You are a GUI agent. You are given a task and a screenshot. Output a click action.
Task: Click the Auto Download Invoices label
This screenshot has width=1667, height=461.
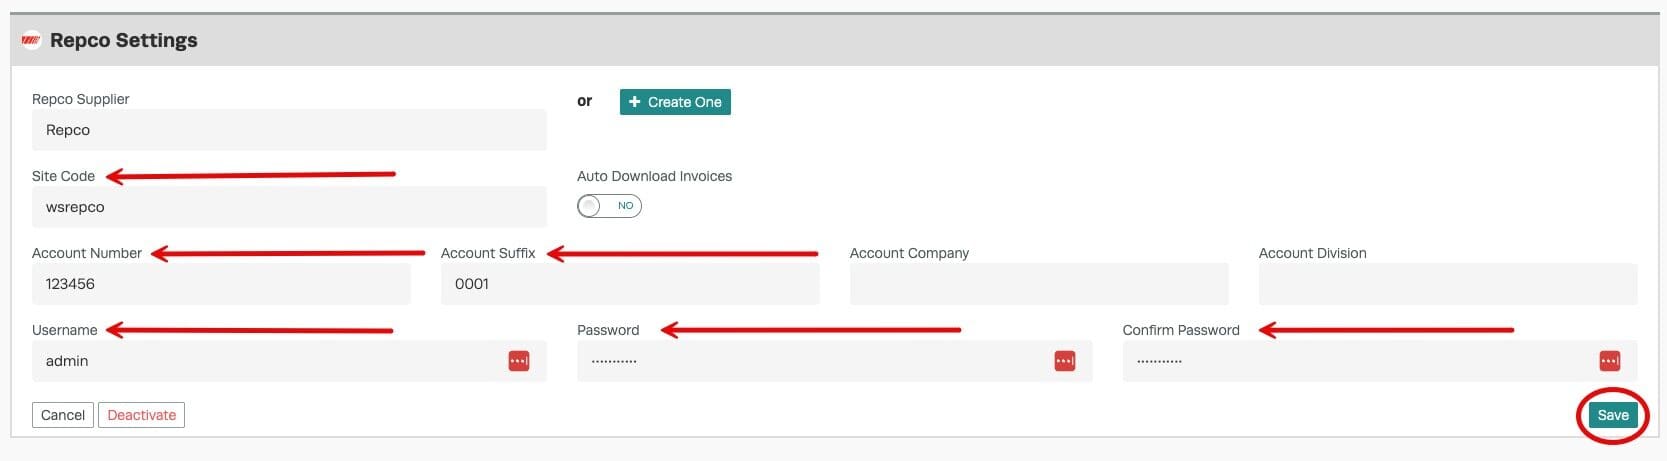(x=654, y=176)
